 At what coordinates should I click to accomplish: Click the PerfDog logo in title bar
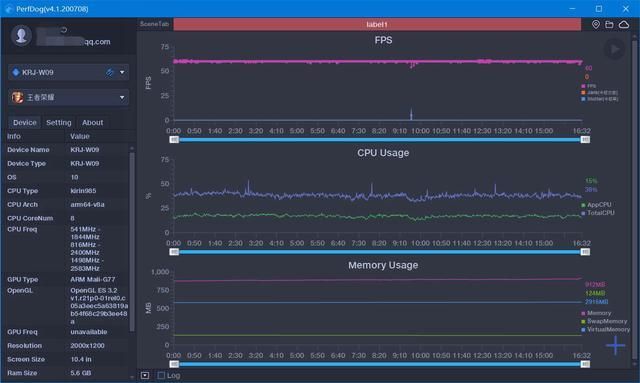point(9,9)
